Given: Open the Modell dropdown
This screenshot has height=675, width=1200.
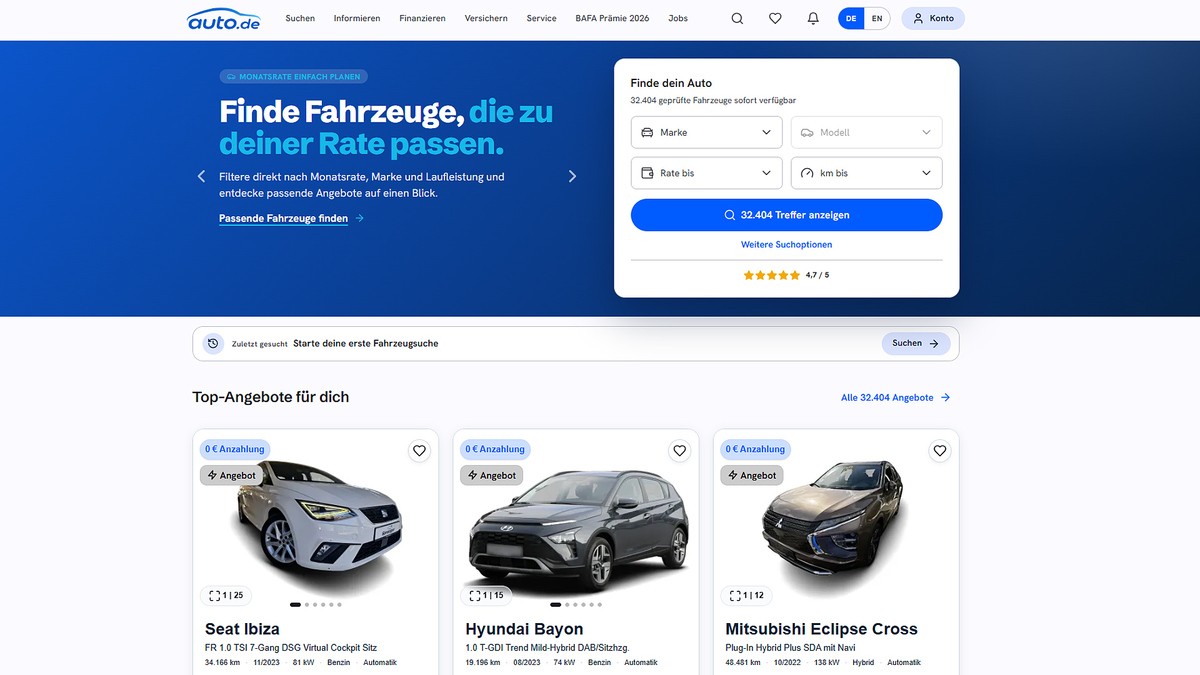Looking at the screenshot, I should point(866,132).
